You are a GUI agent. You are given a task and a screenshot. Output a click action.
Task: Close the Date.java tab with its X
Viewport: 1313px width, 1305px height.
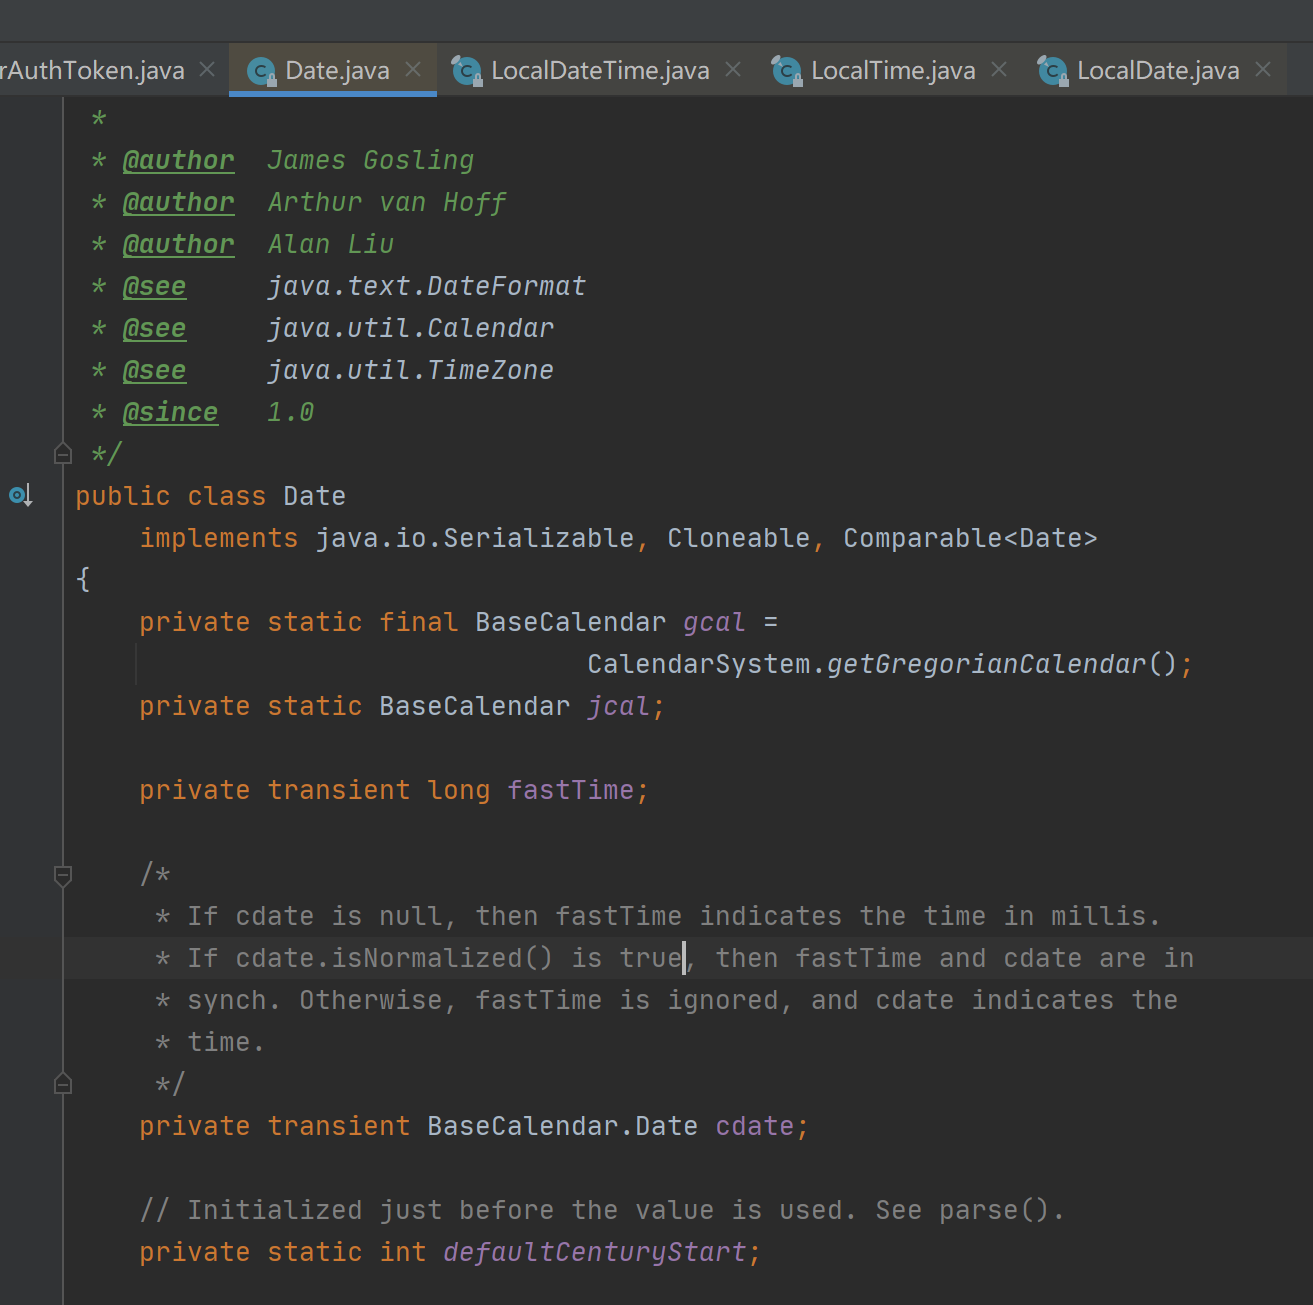pyautogui.click(x=413, y=70)
